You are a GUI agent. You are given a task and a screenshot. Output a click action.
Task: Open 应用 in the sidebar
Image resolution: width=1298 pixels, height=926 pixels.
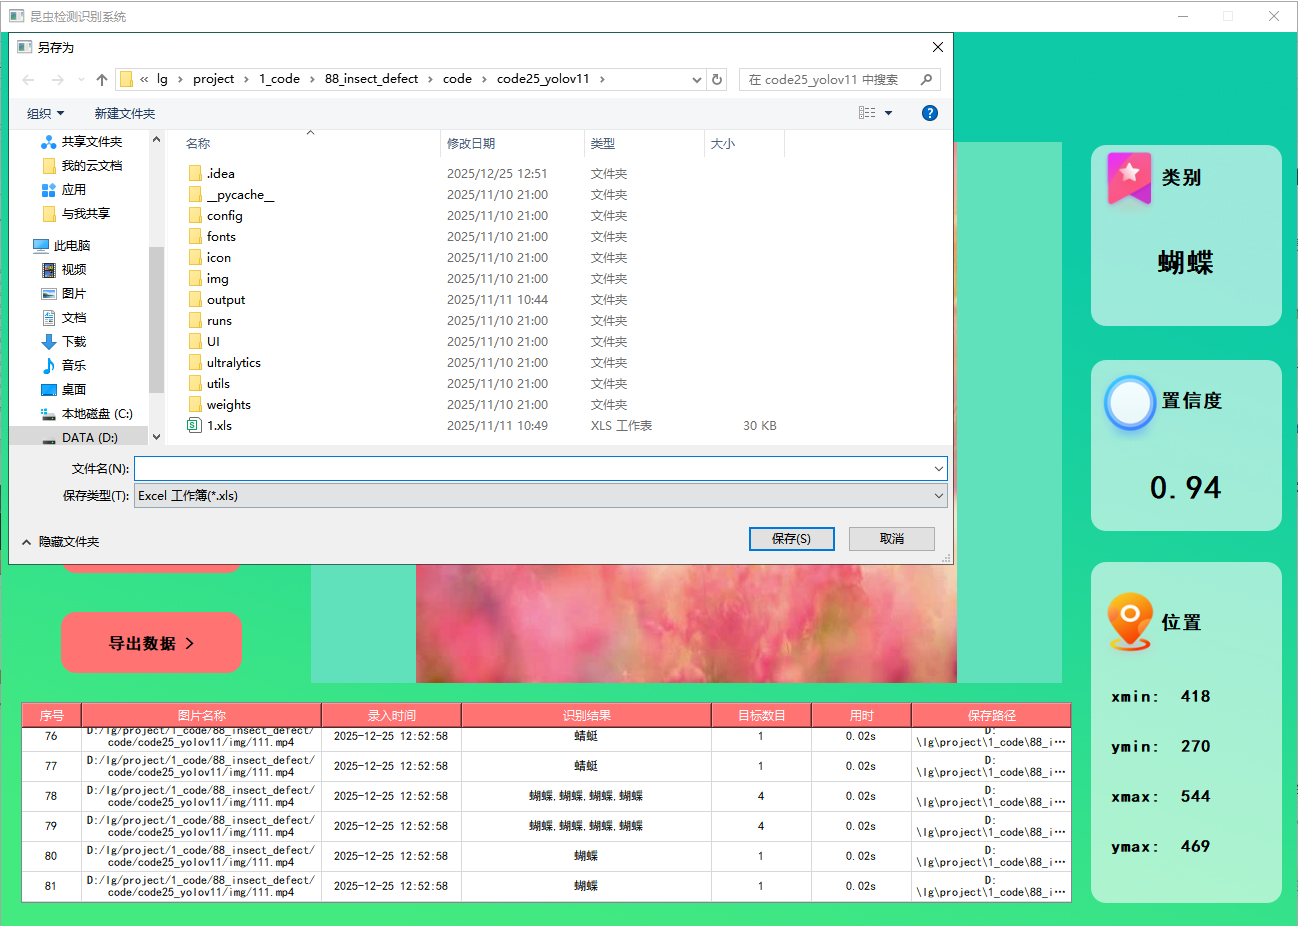[x=64, y=190]
